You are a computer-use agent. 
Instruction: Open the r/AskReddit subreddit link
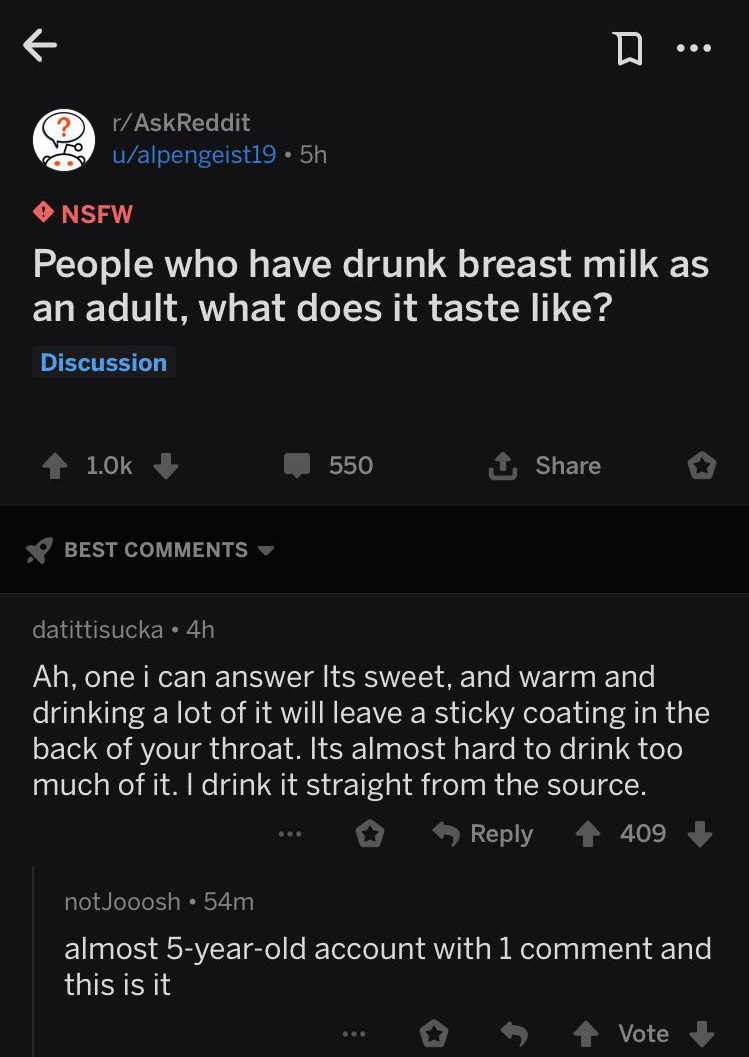point(181,122)
